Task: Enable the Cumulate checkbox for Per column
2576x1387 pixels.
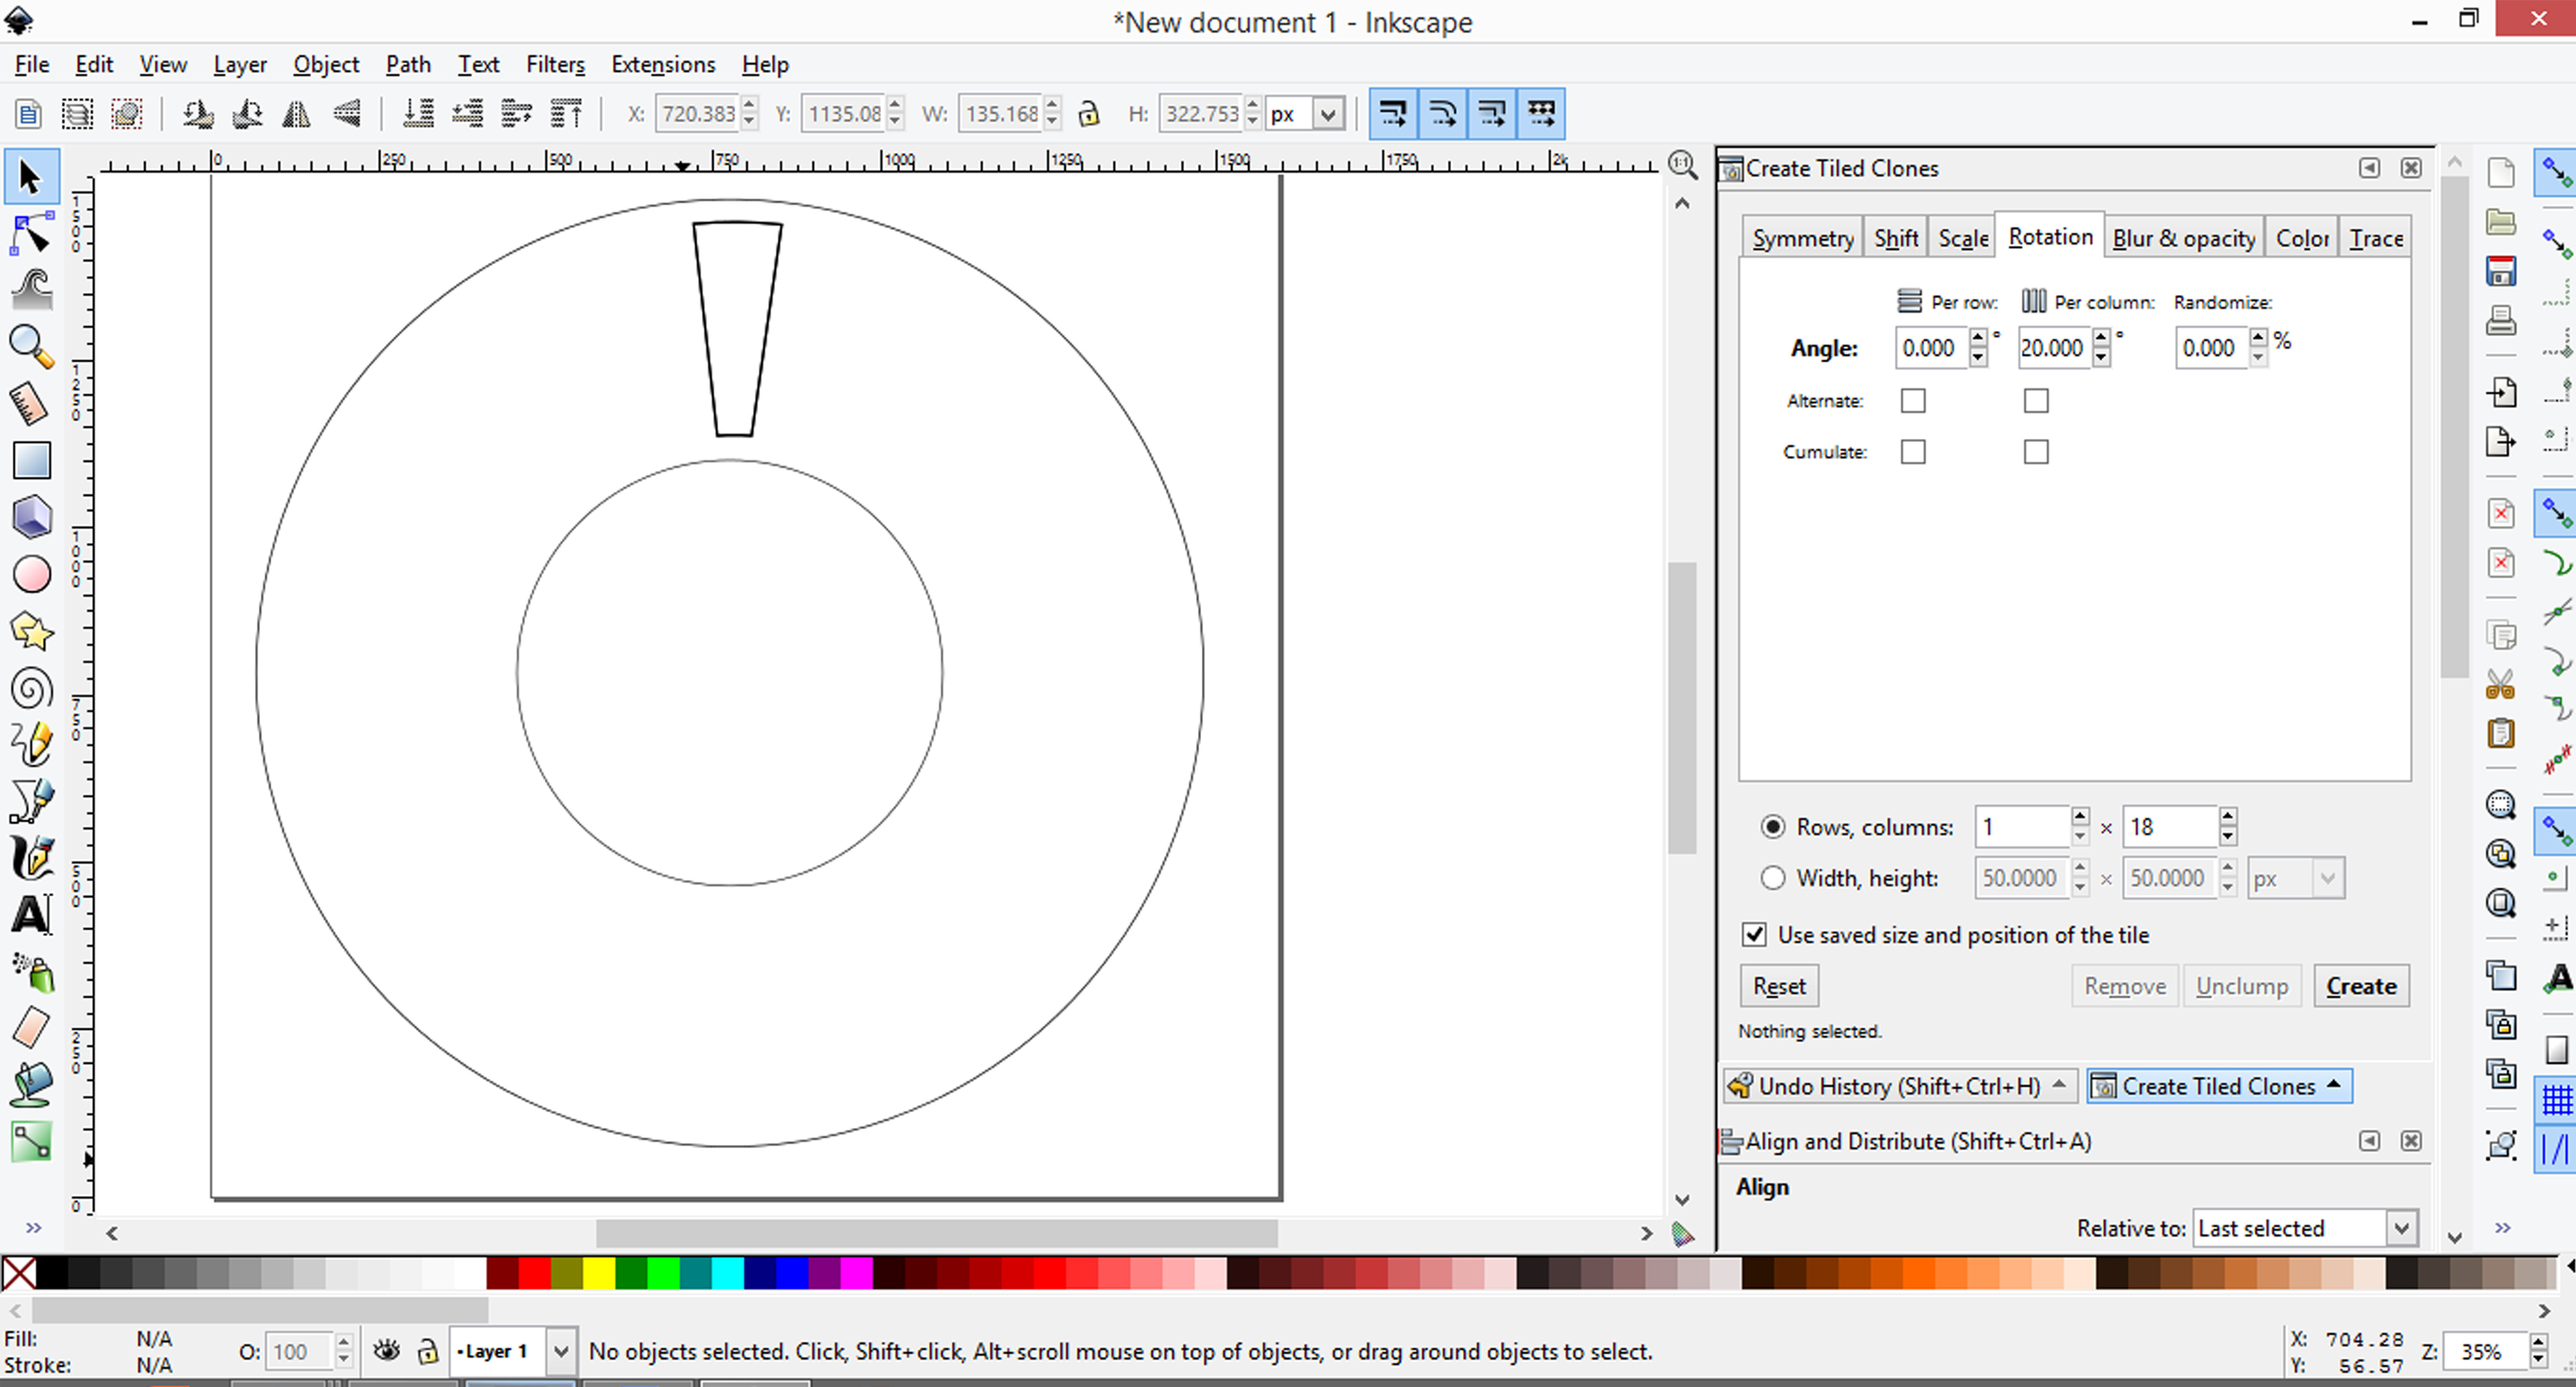Action: coord(2034,449)
